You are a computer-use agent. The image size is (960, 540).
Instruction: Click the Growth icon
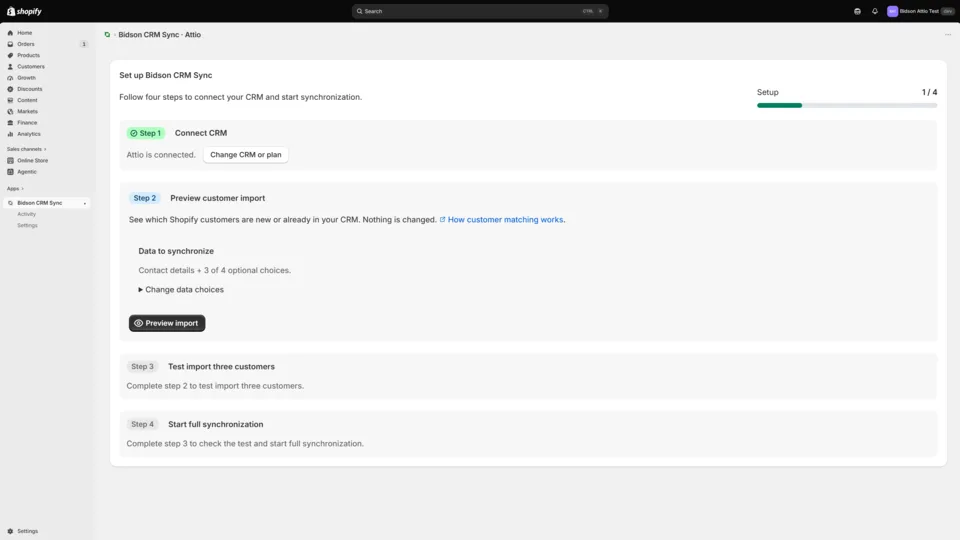tap(10, 78)
